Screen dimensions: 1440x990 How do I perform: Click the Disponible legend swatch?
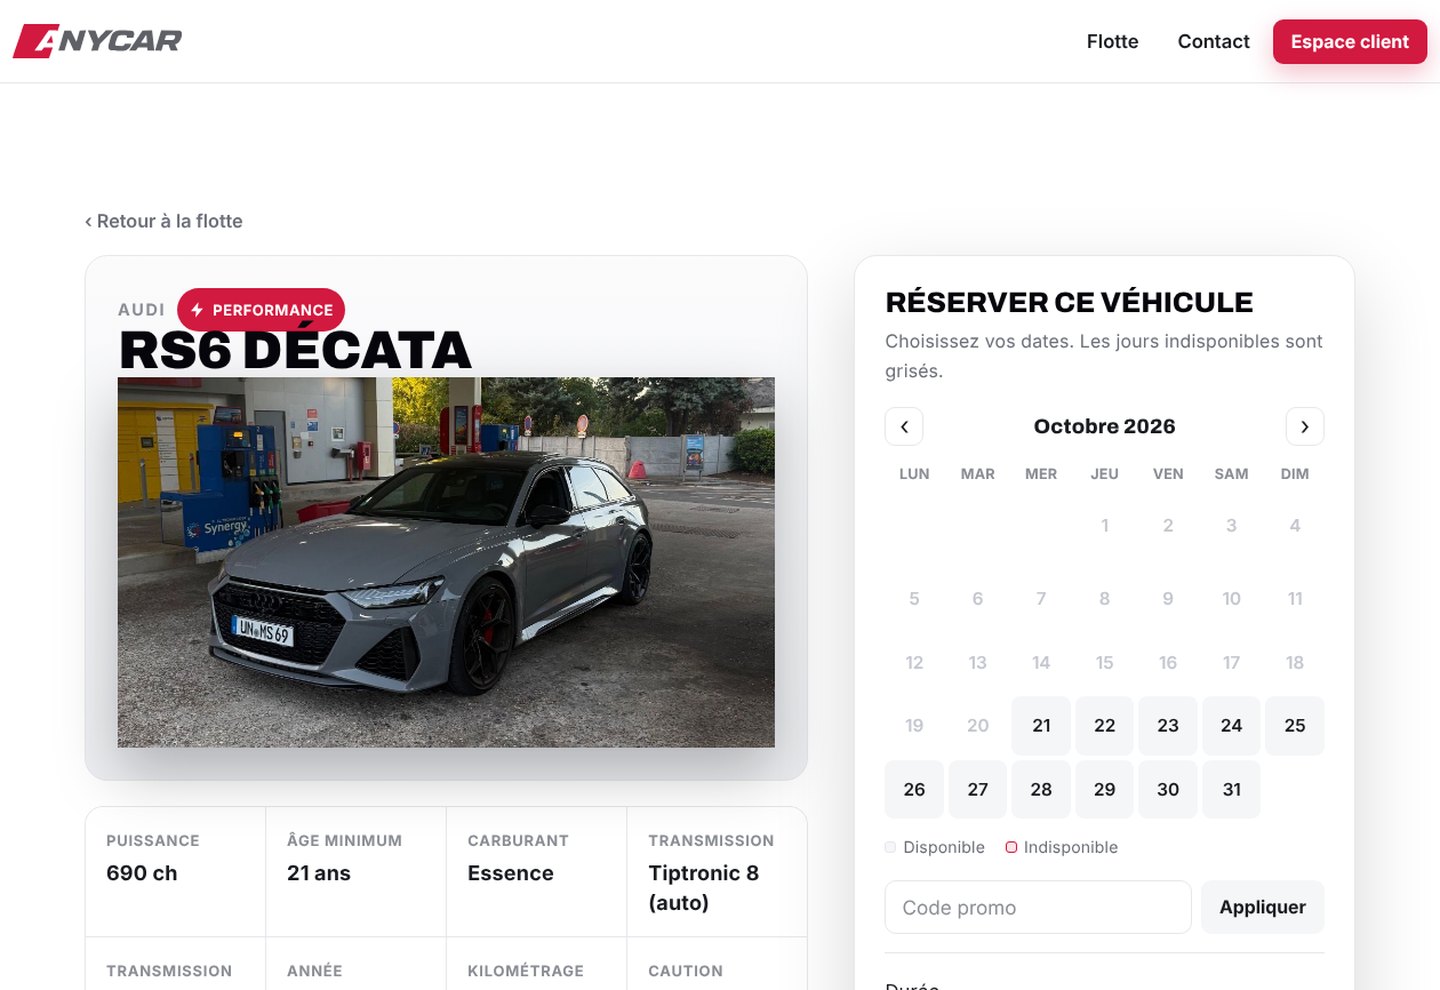890,847
